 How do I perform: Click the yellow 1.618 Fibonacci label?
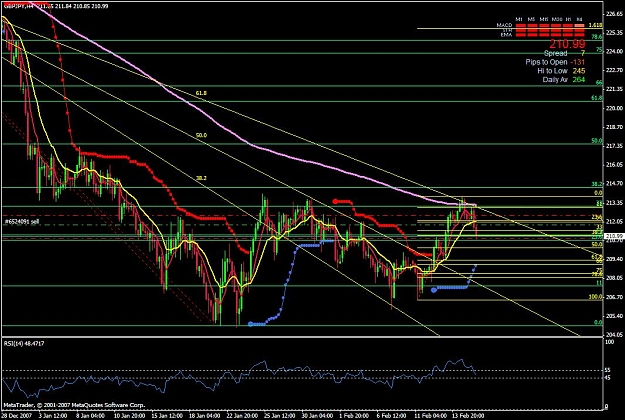[x=596, y=25]
